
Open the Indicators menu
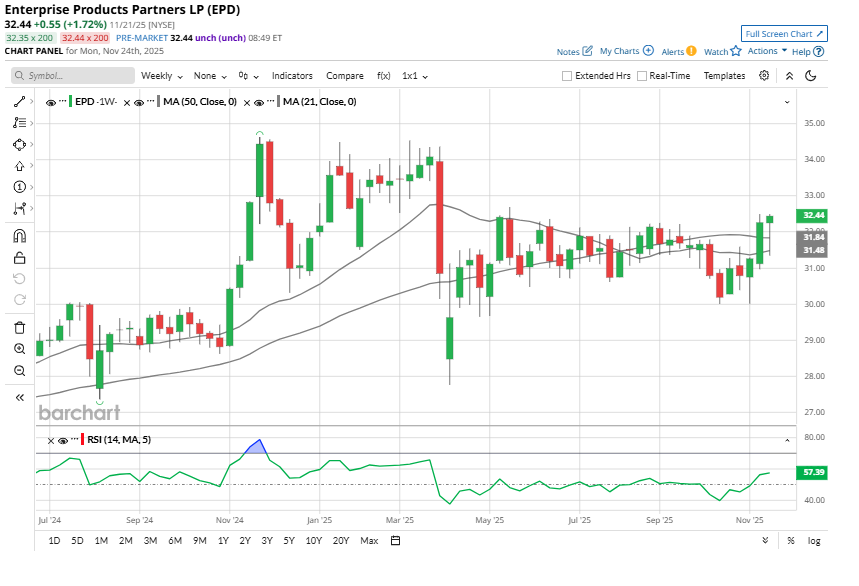tap(292, 76)
